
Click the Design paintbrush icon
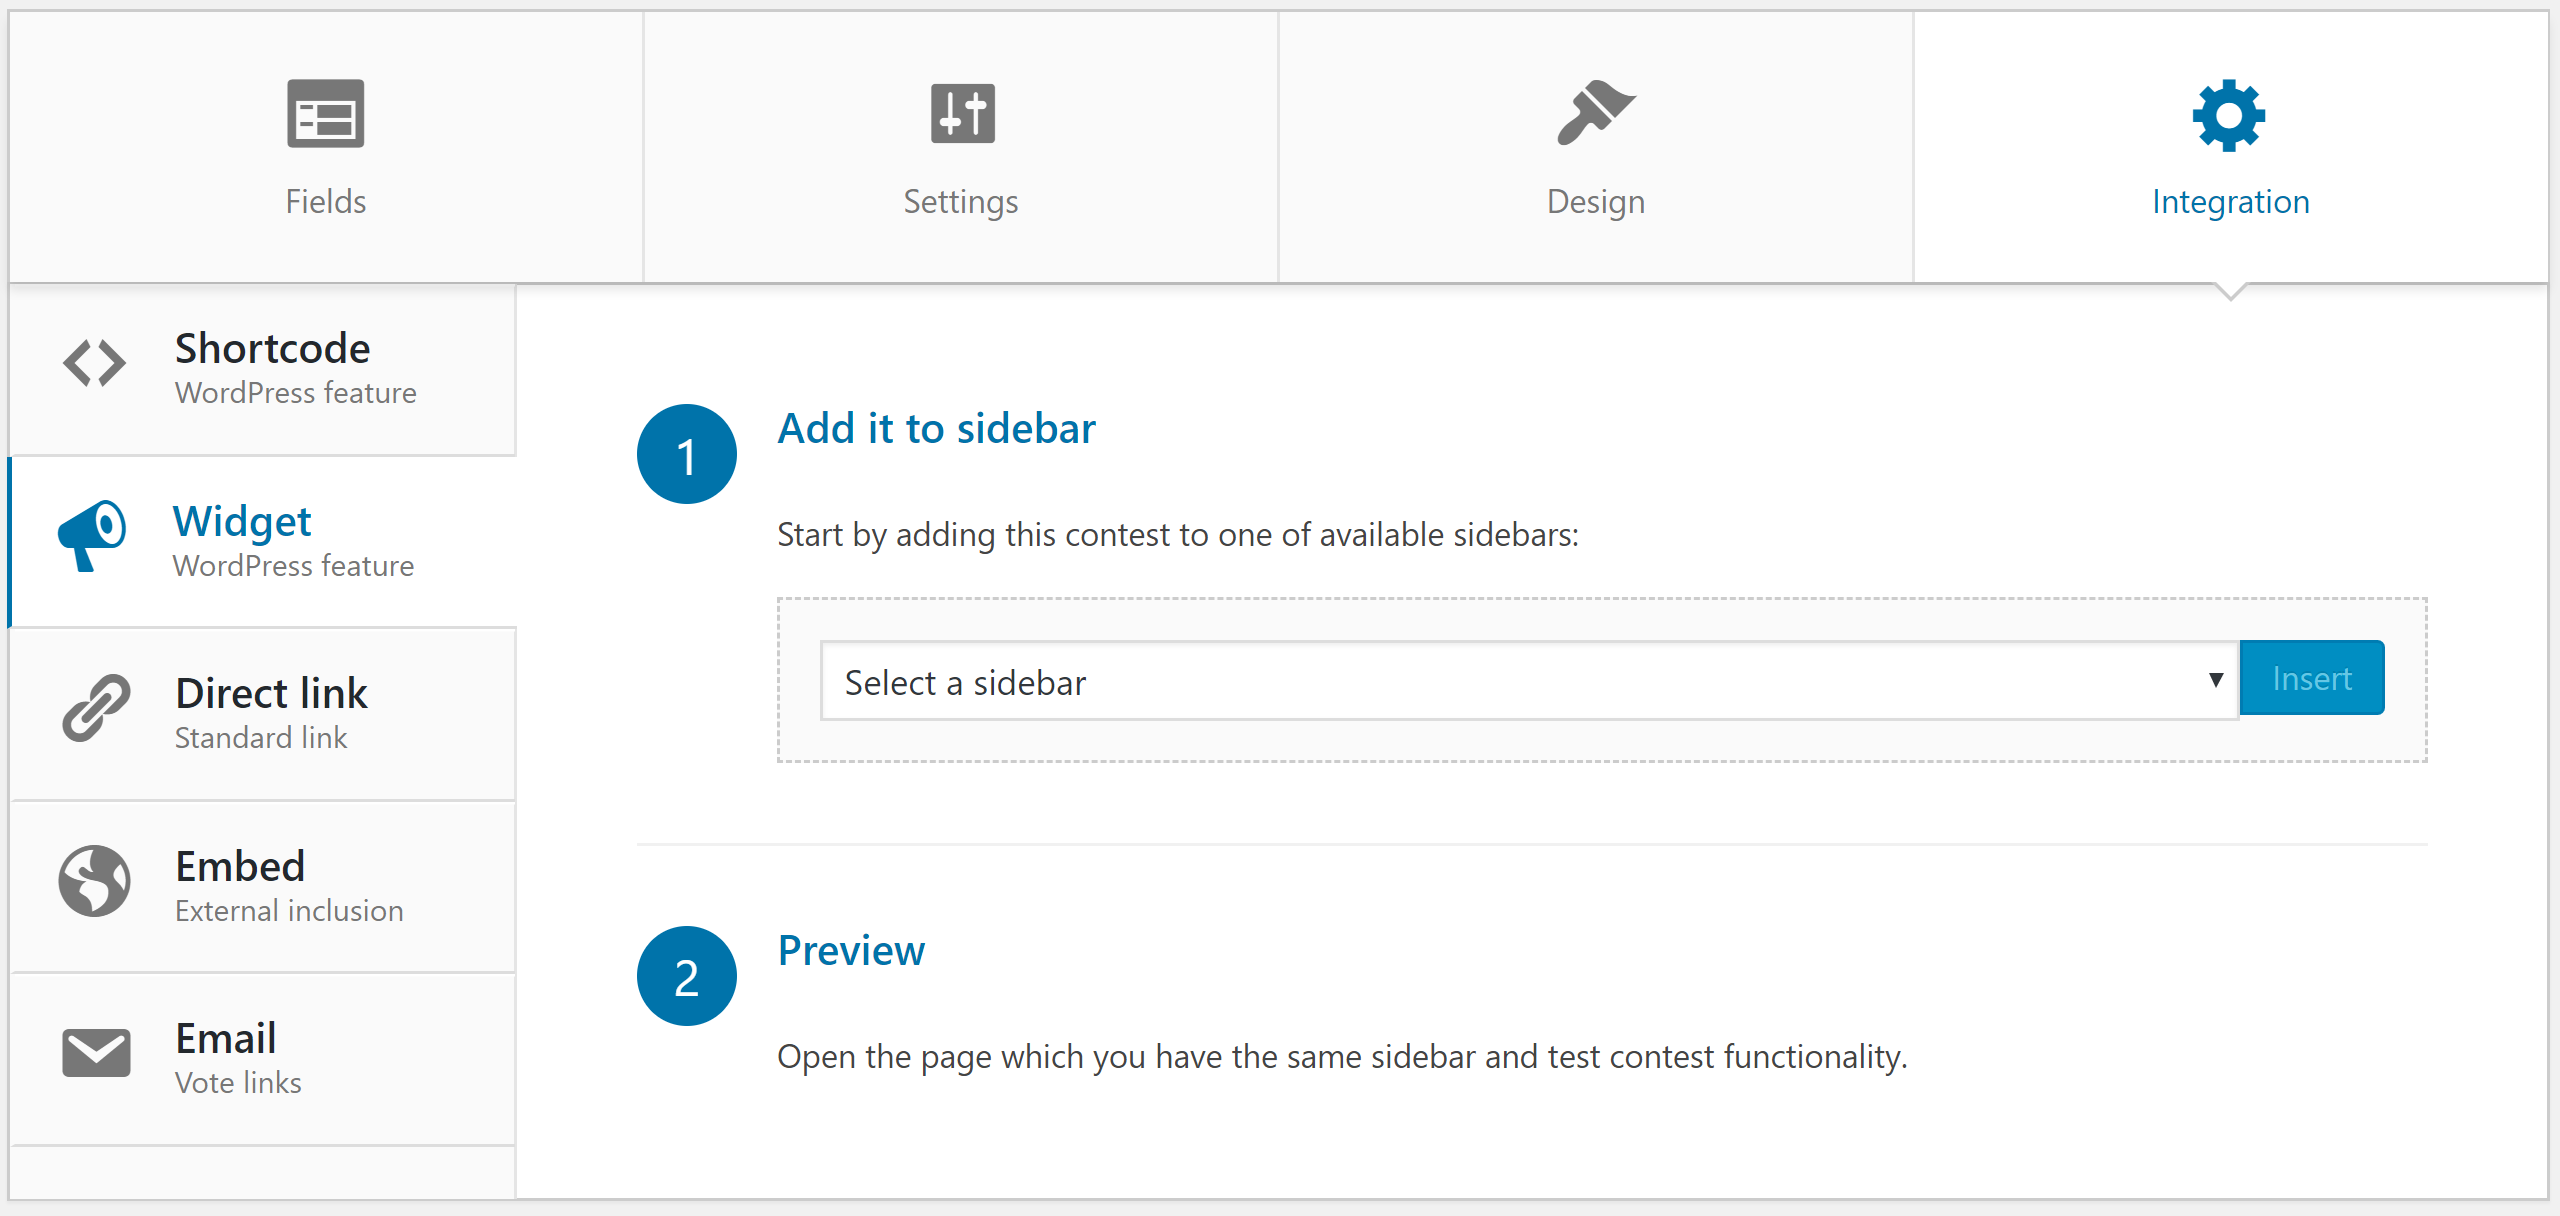(x=1596, y=113)
